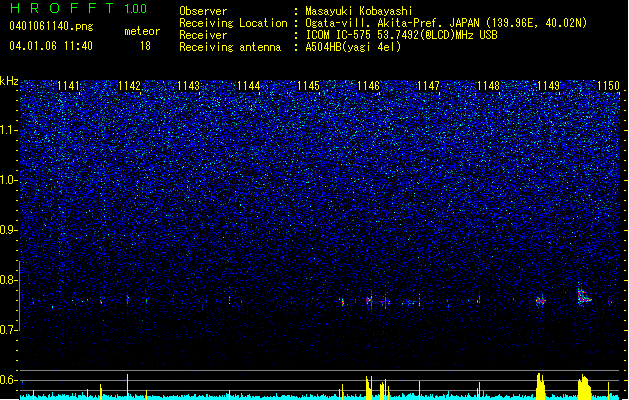Viewport: 629px width, 400px height.
Task: Click the Receiving antenna label
Action: coord(230,47)
